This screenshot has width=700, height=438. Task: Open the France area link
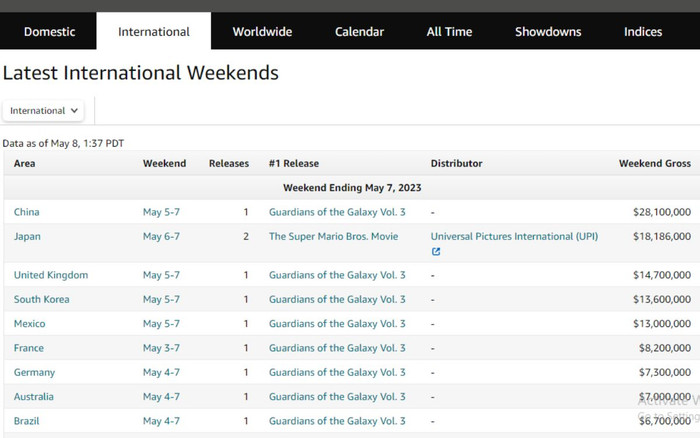tap(29, 348)
